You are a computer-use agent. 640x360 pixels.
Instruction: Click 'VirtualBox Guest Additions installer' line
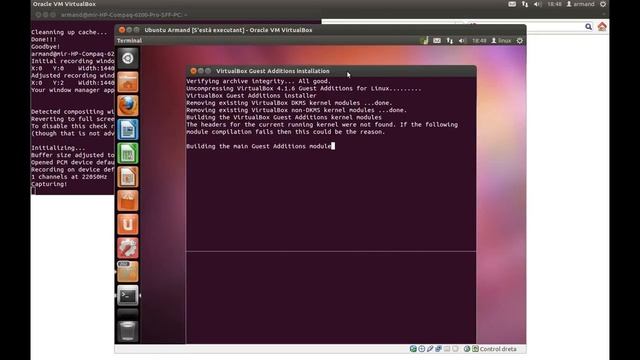pyautogui.click(x=251, y=96)
